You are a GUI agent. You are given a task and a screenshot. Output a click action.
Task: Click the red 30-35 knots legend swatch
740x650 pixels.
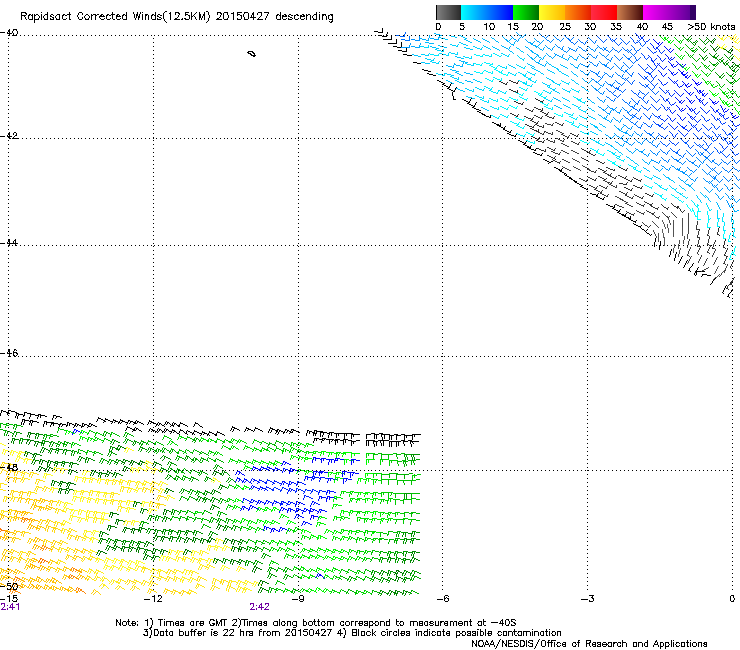pyautogui.click(x=604, y=12)
